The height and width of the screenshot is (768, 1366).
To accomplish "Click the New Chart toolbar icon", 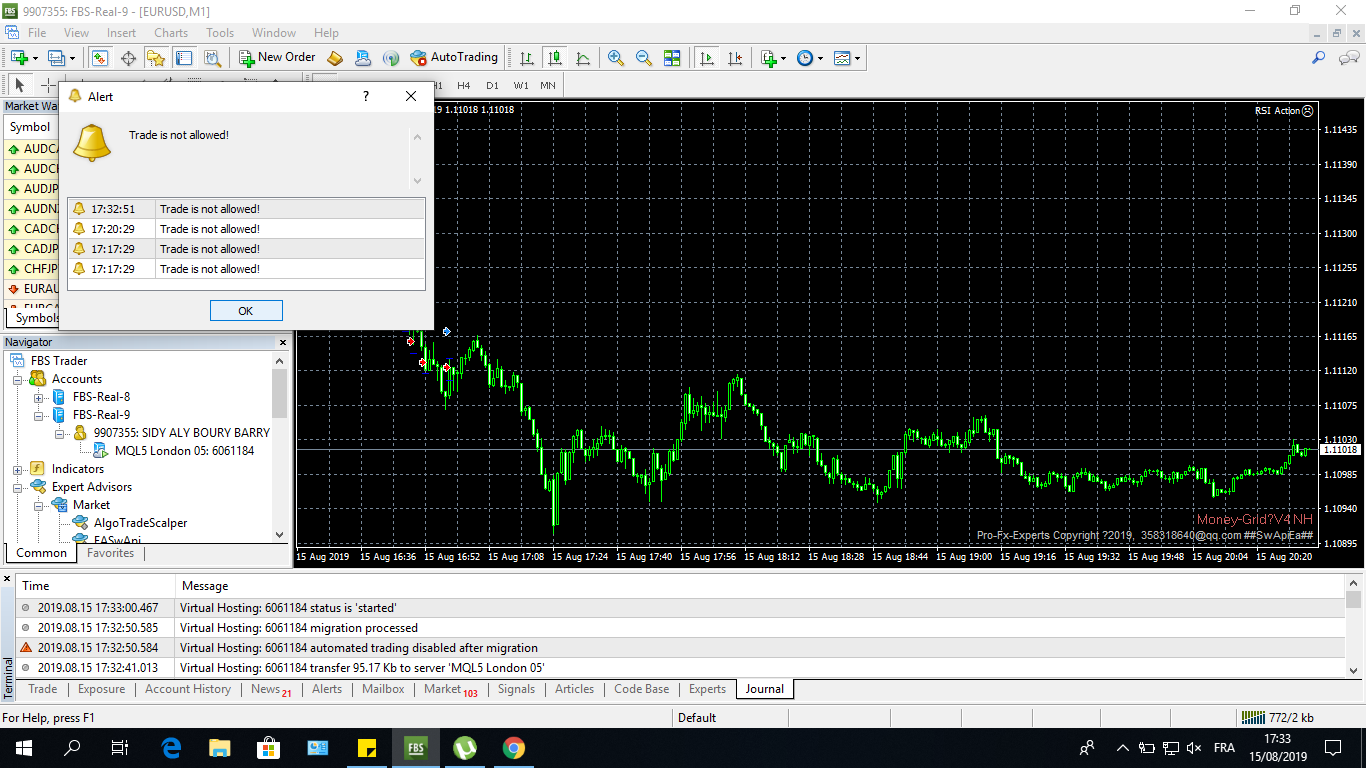I will [x=19, y=58].
